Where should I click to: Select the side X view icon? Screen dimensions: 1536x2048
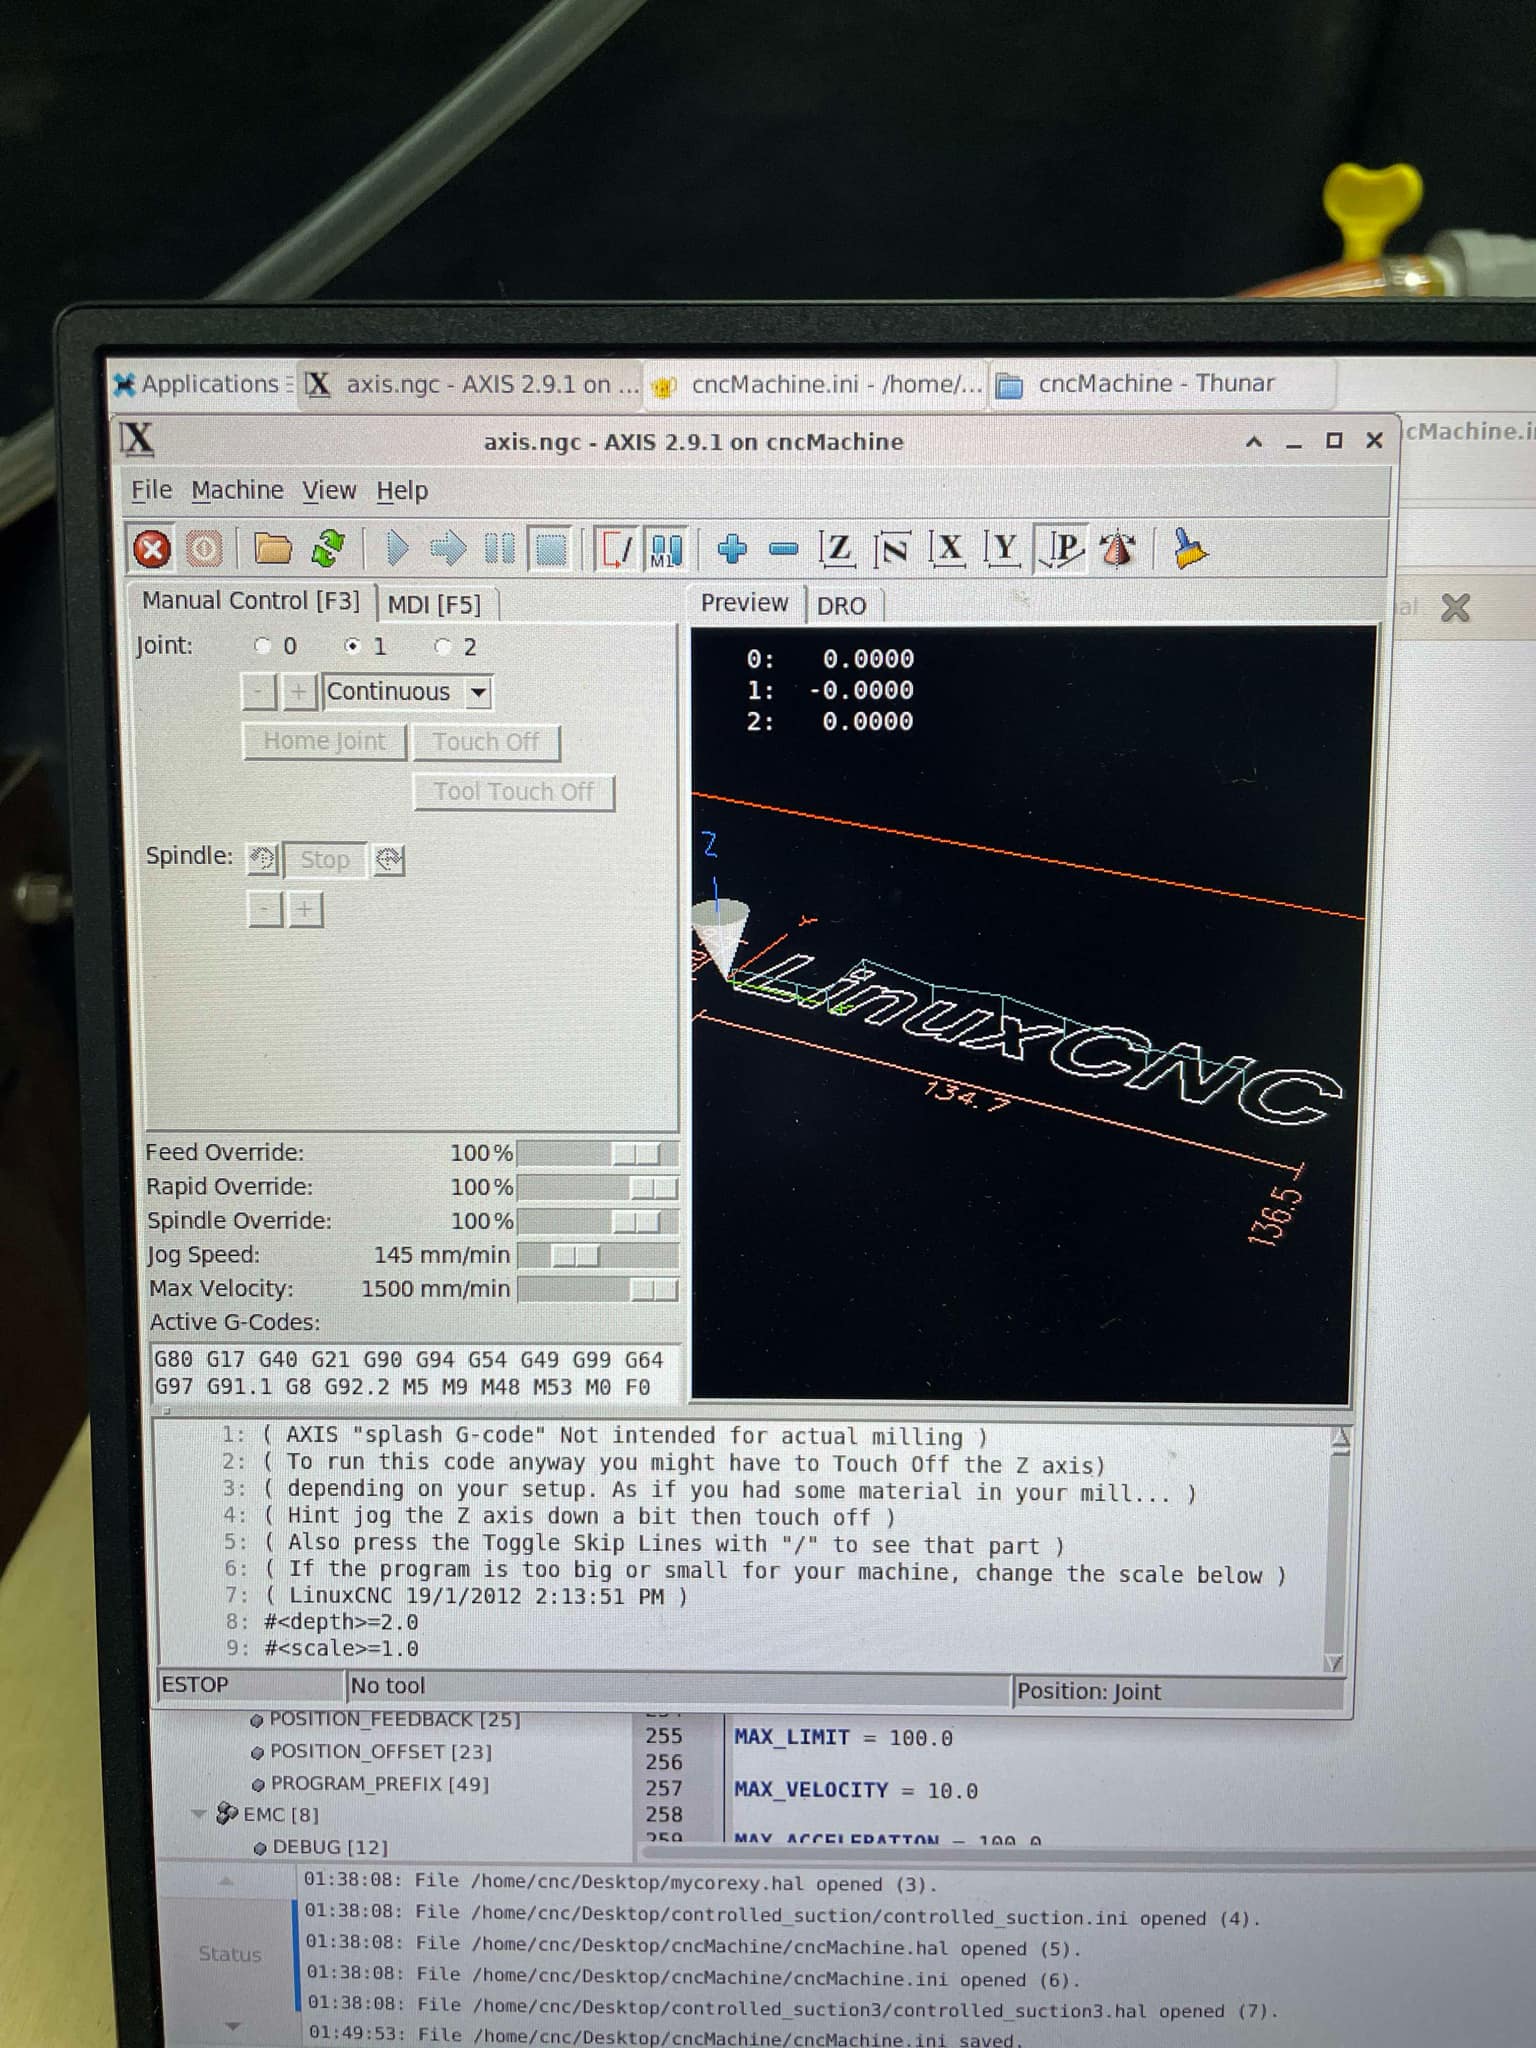coord(947,548)
